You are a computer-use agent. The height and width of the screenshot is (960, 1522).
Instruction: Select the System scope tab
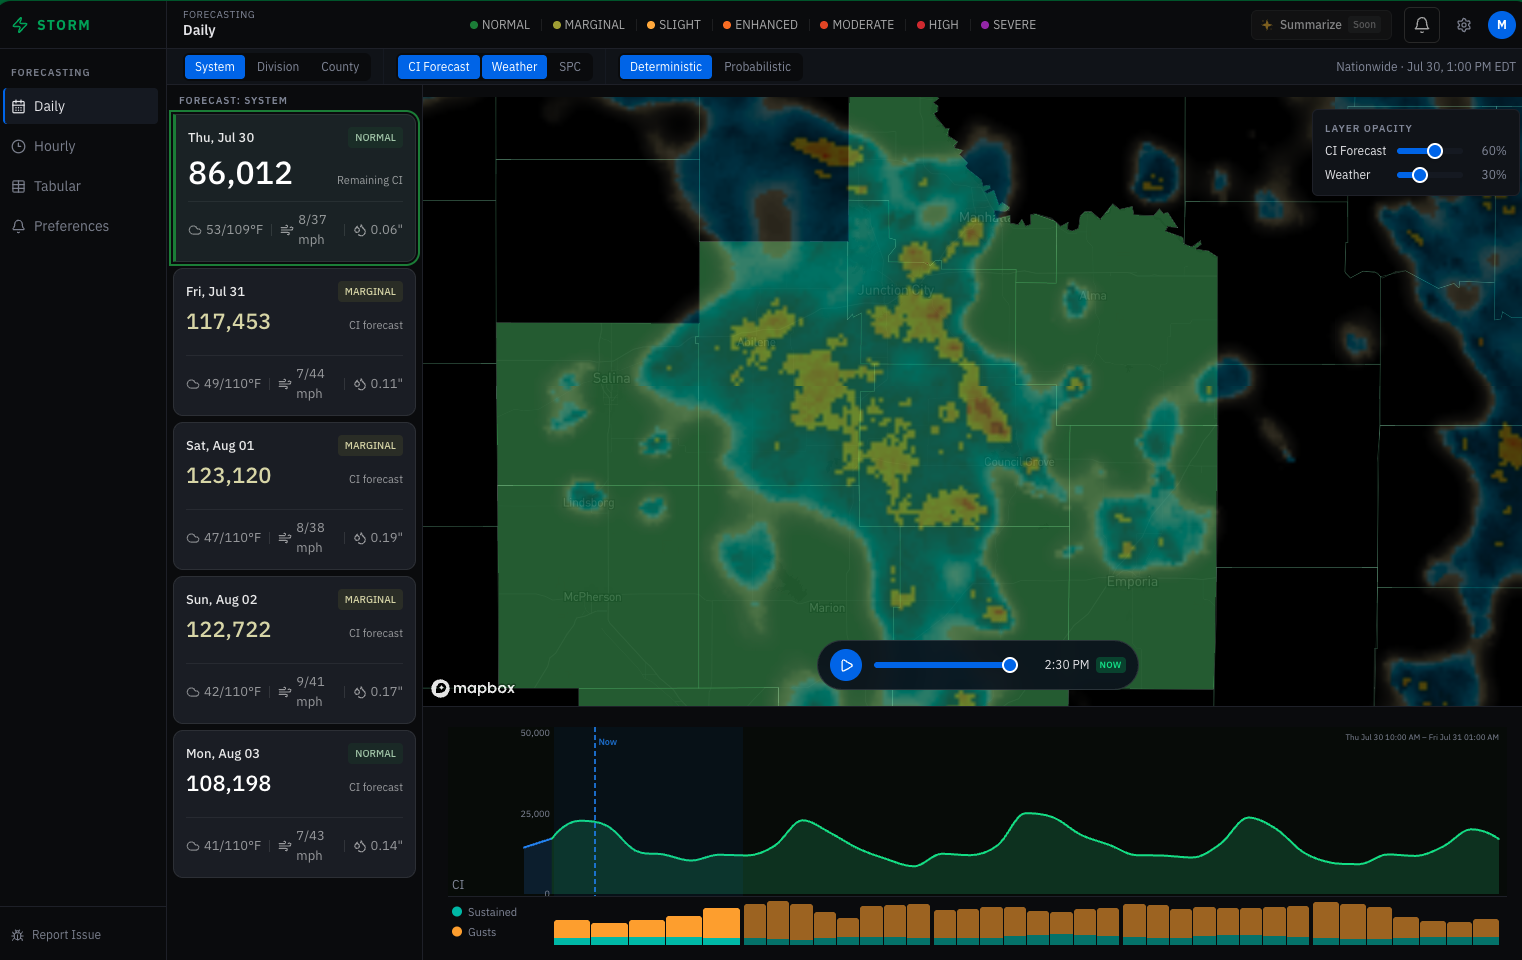215,67
